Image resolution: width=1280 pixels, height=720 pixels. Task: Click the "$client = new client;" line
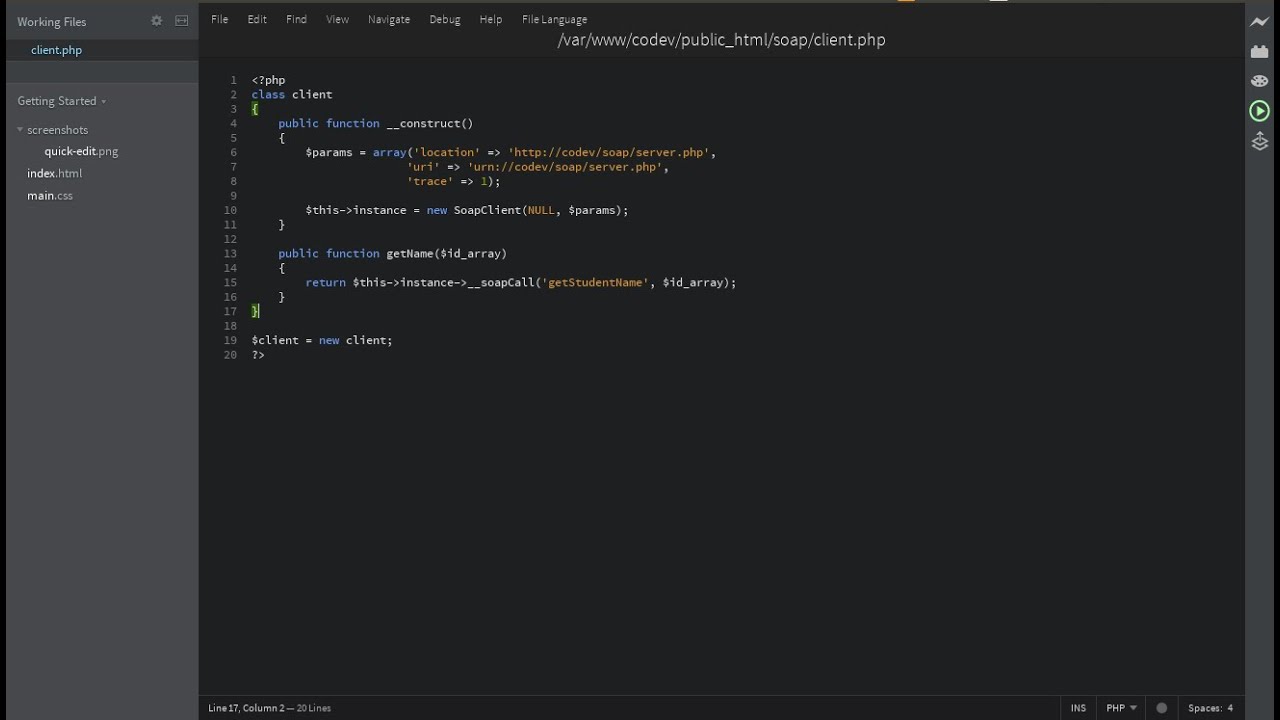pos(322,341)
